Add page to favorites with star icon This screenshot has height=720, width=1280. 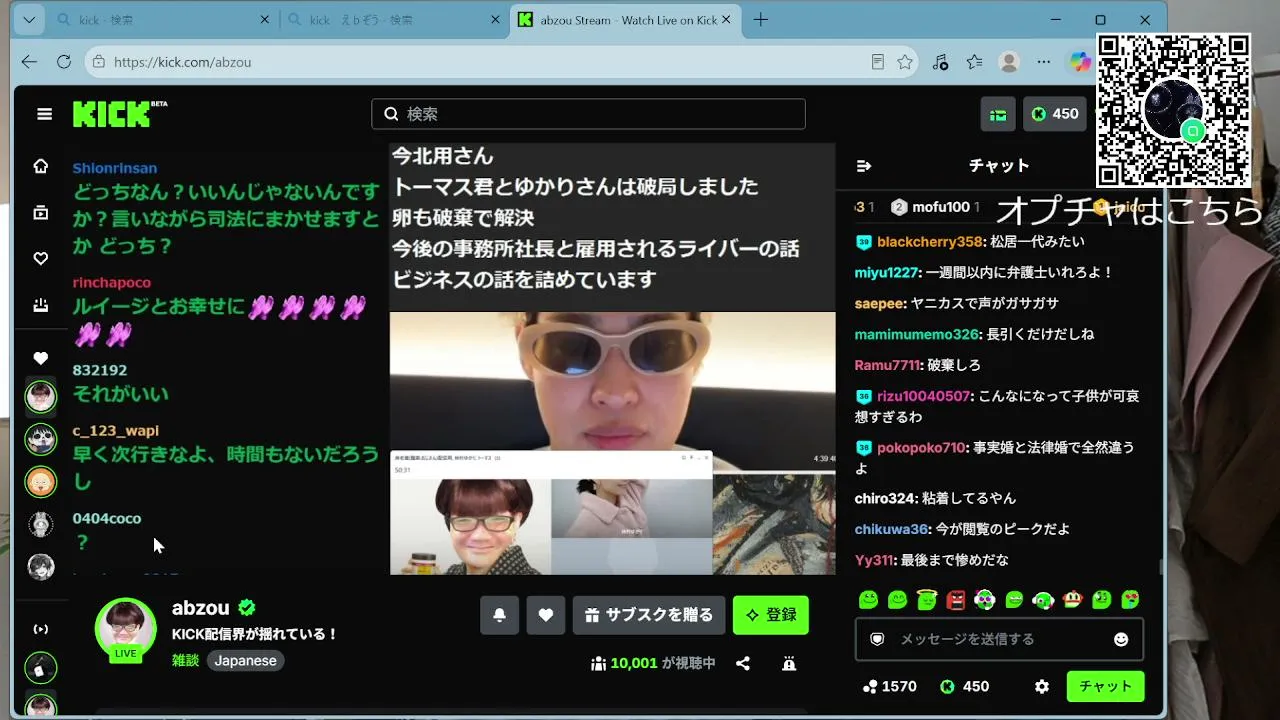(905, 62)
